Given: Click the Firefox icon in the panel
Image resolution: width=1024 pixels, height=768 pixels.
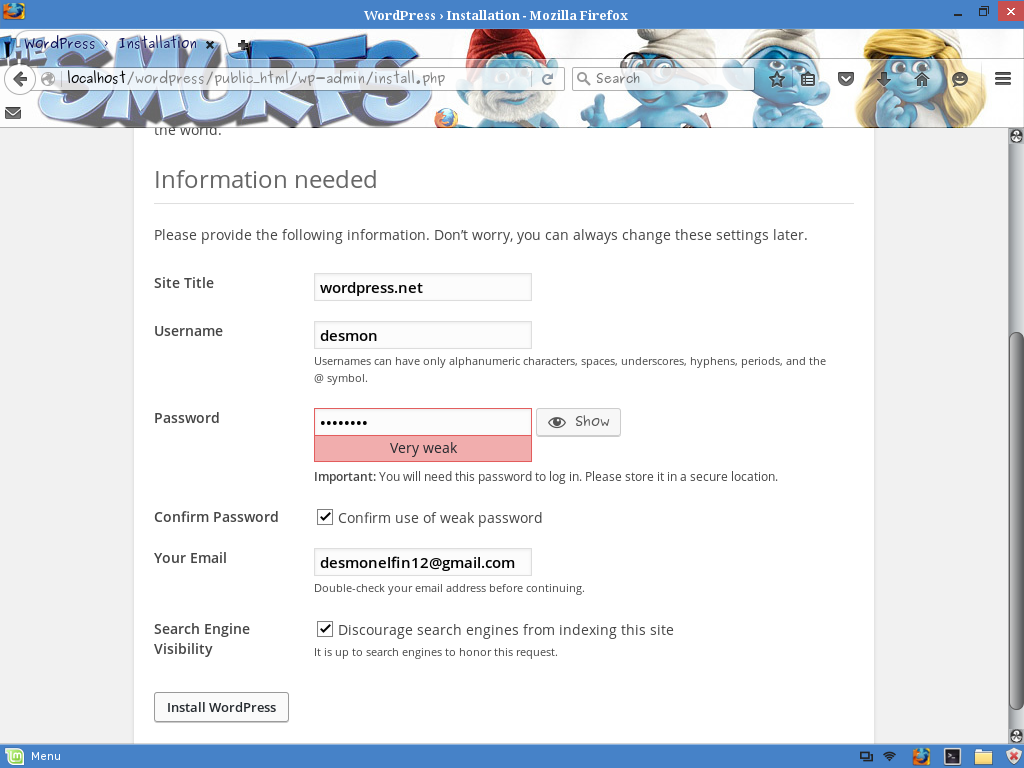Looking at the screenshot, I should pos(921,756).
